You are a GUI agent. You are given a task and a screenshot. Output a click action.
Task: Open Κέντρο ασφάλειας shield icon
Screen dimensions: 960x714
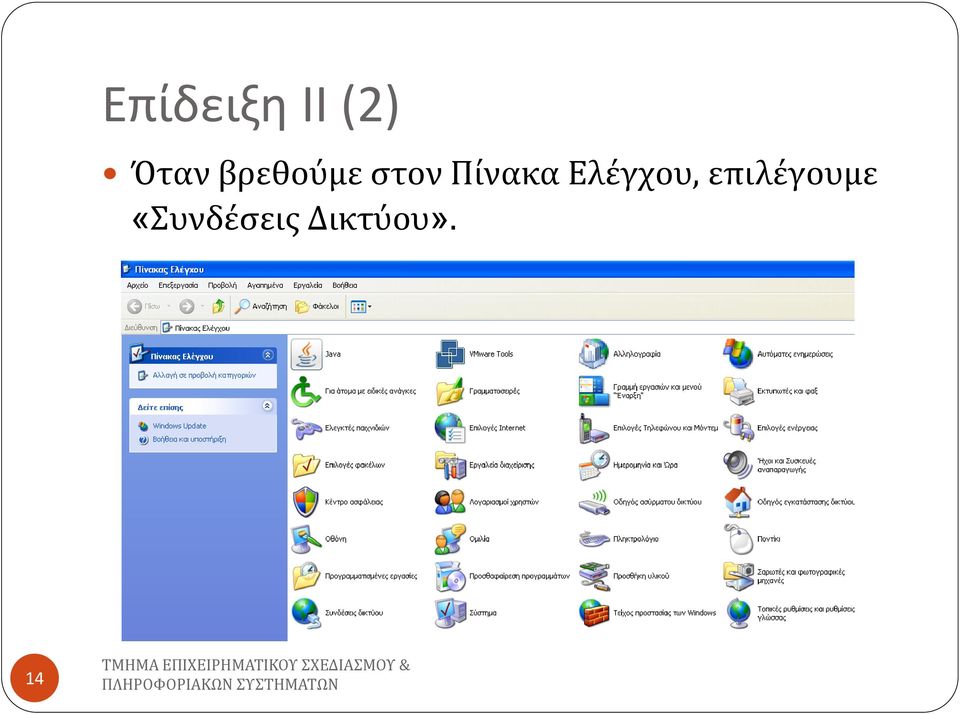coord(306,502)
